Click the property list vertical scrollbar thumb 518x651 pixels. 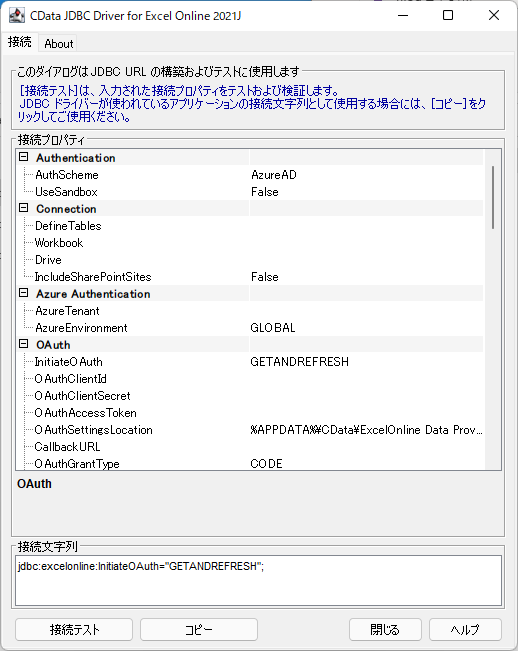(x=493, y=198)
